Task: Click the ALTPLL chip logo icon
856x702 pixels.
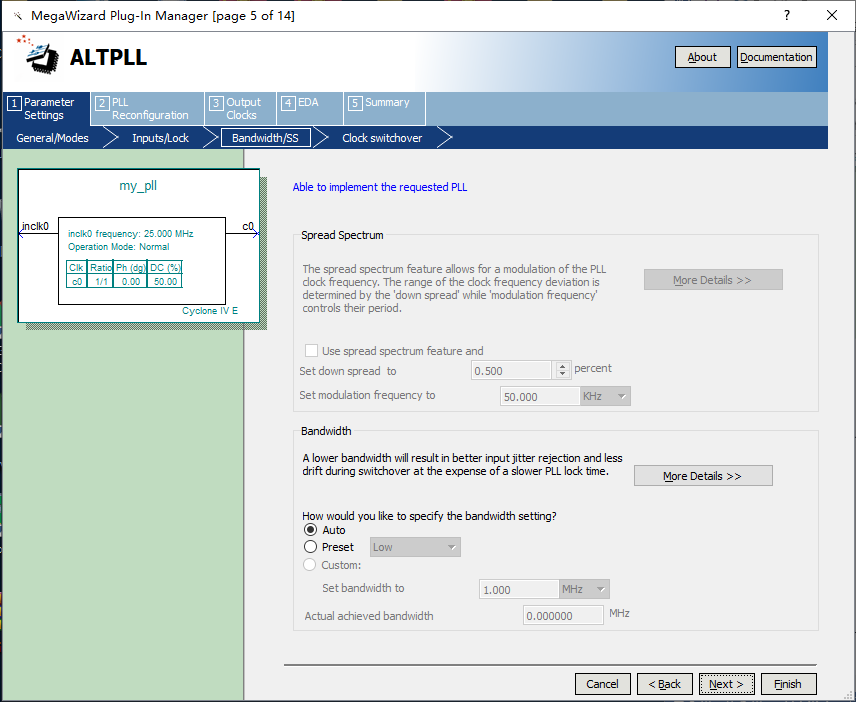Action: pyautogui.click(x=41, y=57)
